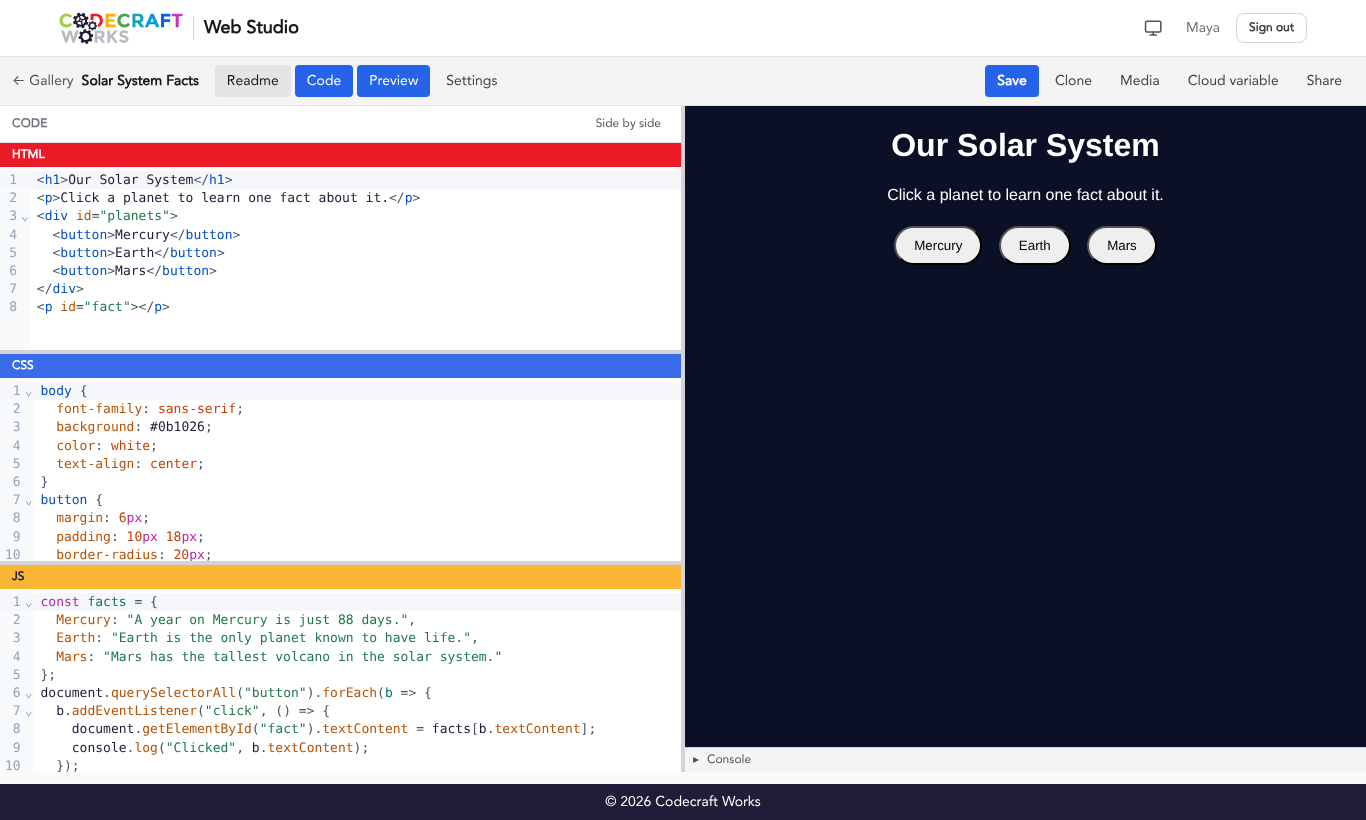Go back to the Gallery
This screenshot has width=1366, height=820.
pyautogui.click(x=43, y=81)
